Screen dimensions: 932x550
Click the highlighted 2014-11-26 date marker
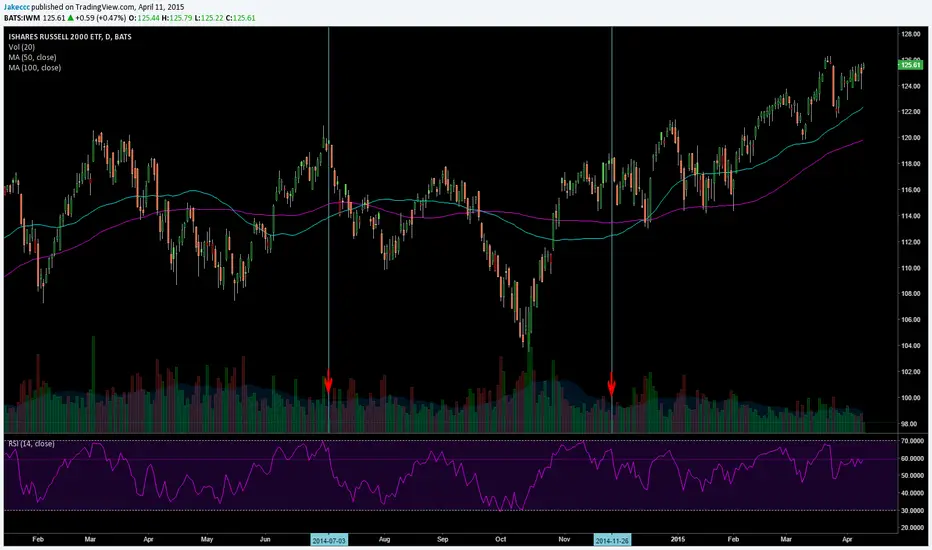612,540
